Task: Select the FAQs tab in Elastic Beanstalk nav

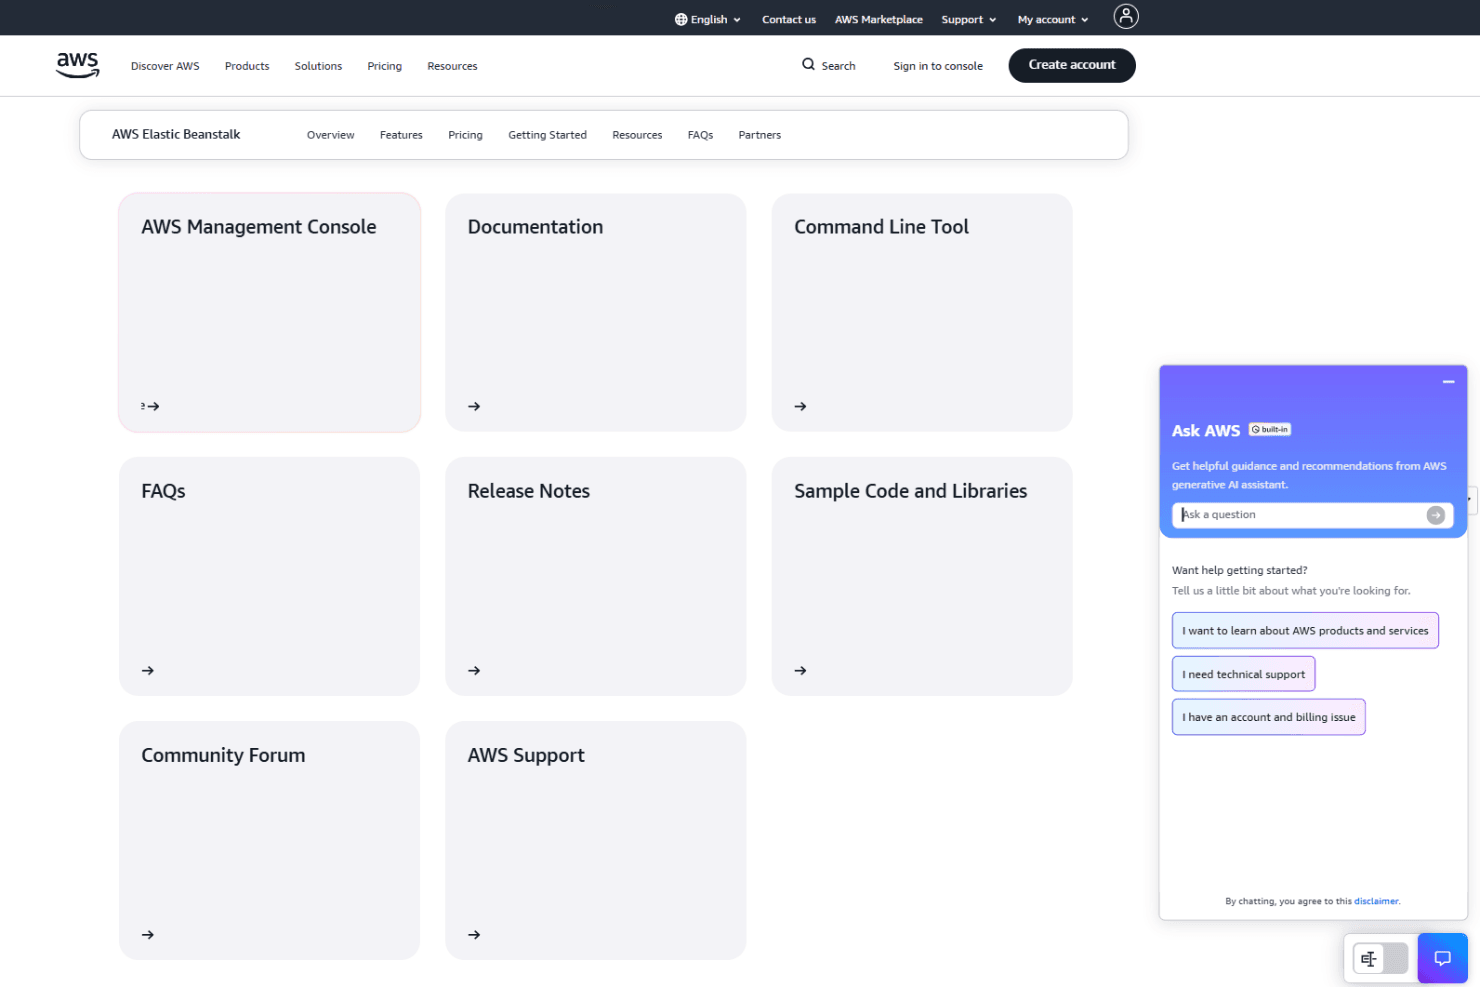Action: (700, 135)
